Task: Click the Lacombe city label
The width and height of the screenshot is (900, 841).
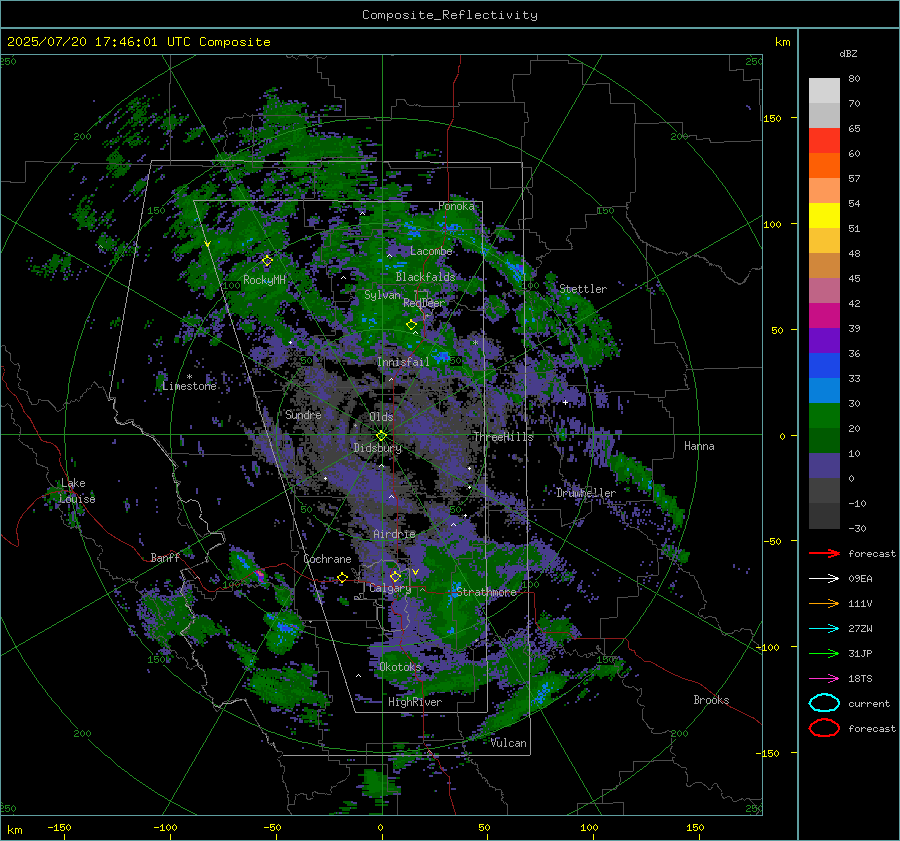Action: click(431, 251)
